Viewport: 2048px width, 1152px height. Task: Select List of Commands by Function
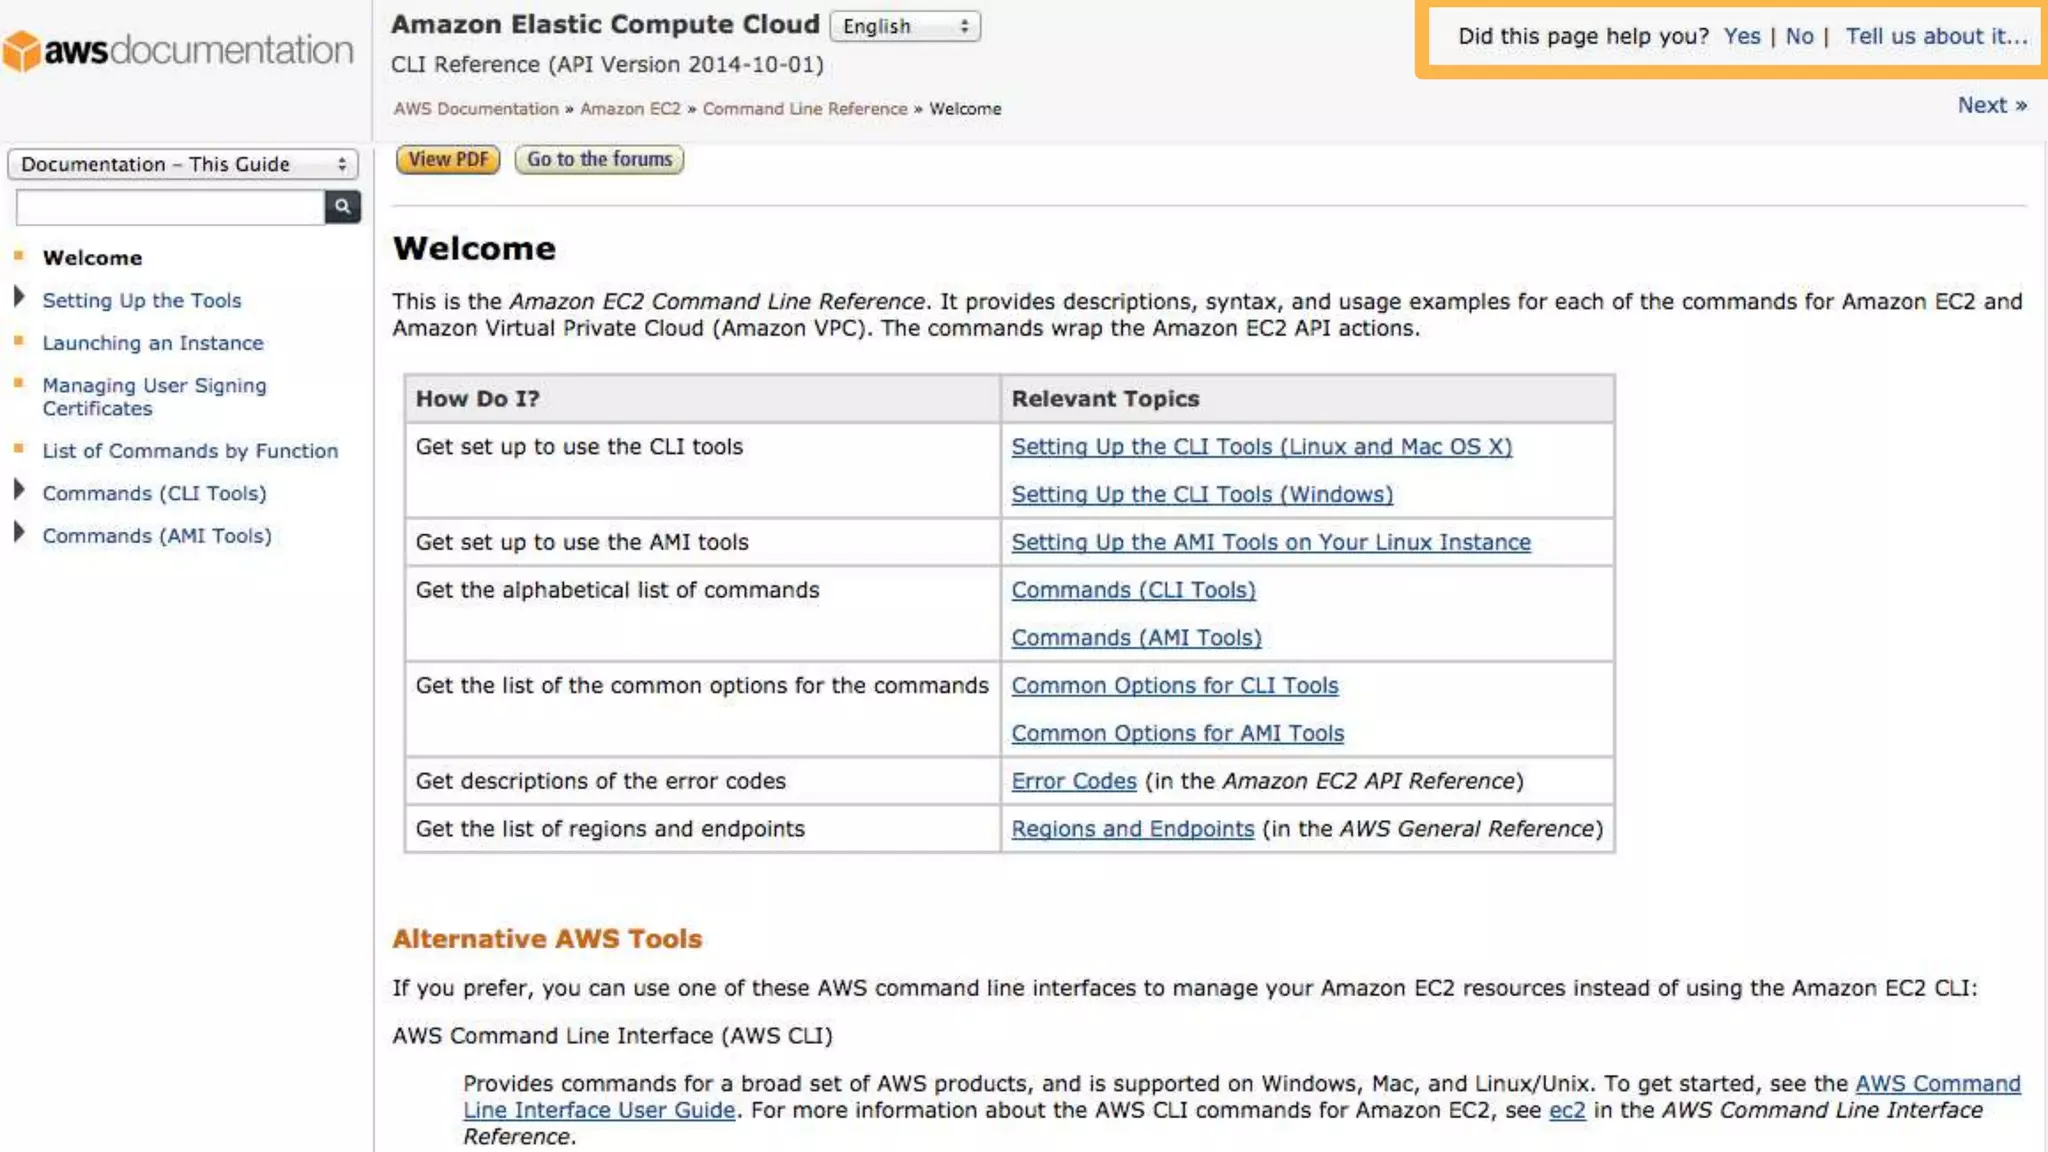tap(190, 451)
